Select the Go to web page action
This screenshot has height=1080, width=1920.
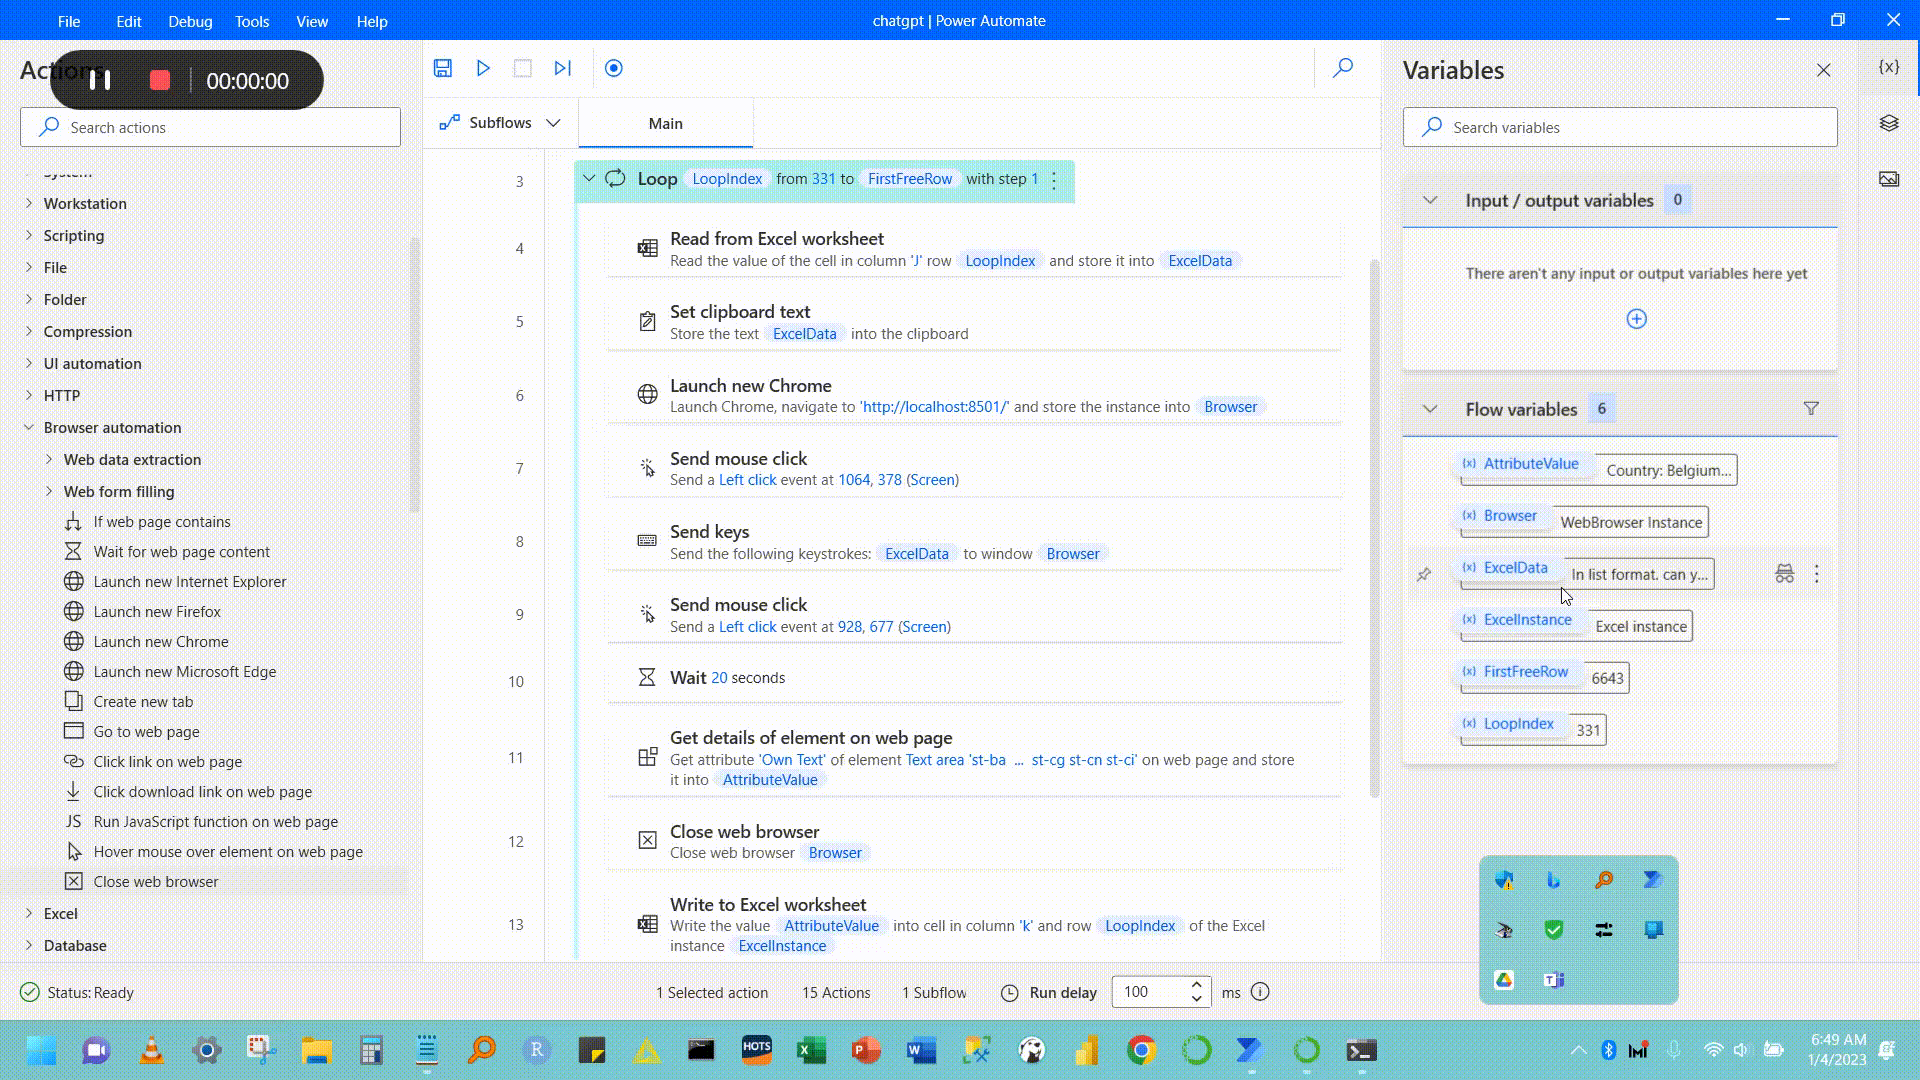[146, 731]
